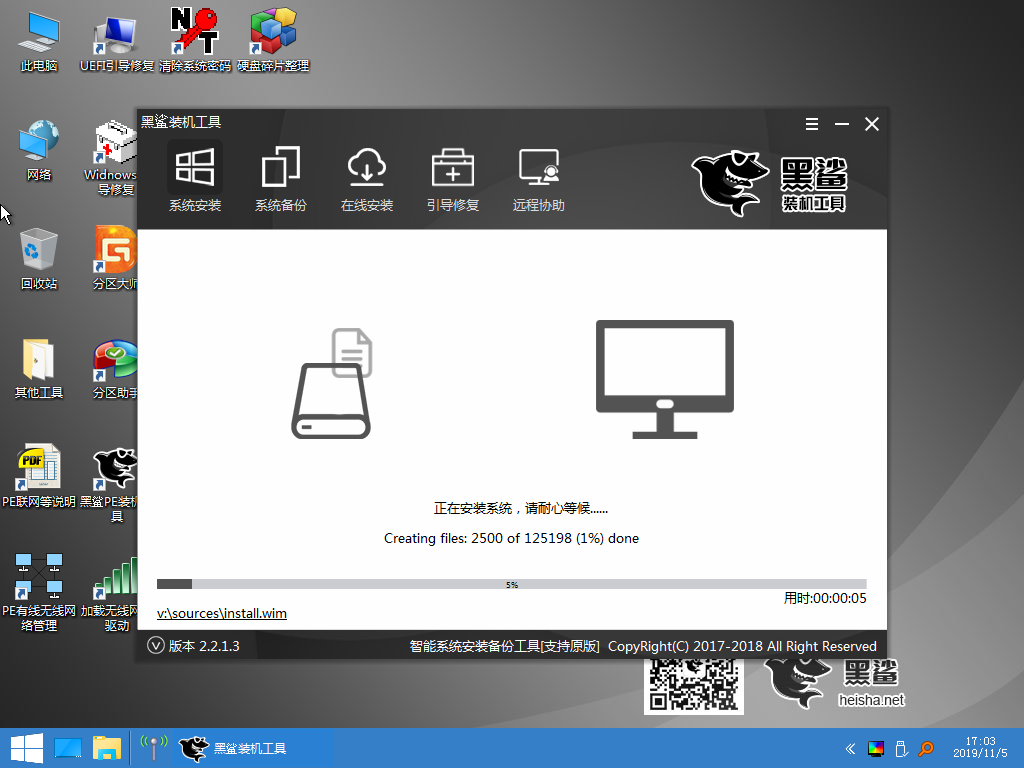
Task: Open the 系统备份 (System Backup) tool
Action: tap(281, 178)
